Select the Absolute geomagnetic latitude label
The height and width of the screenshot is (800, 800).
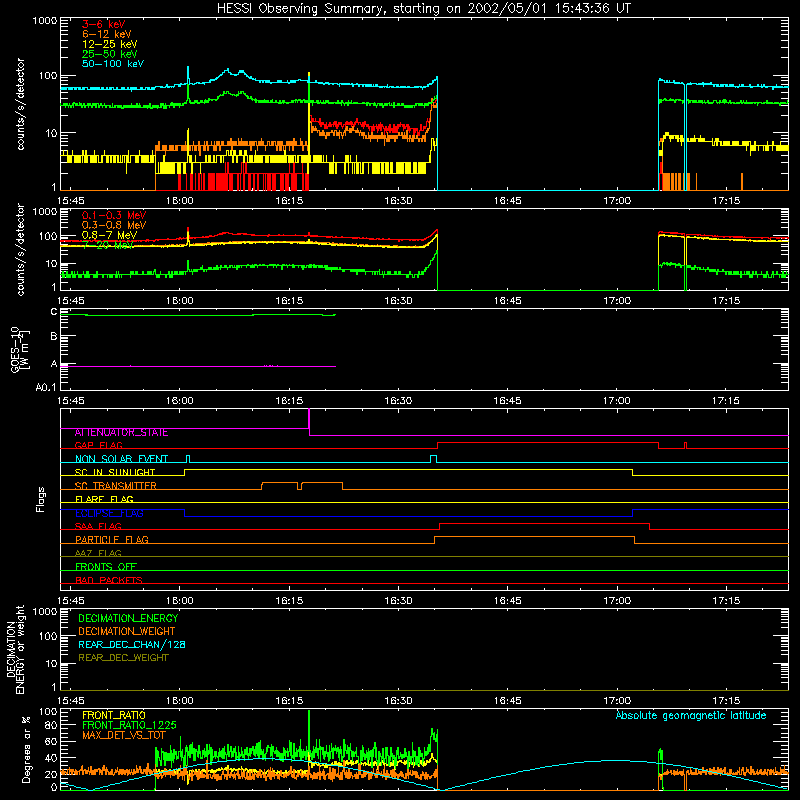click(x=691, y=716)
